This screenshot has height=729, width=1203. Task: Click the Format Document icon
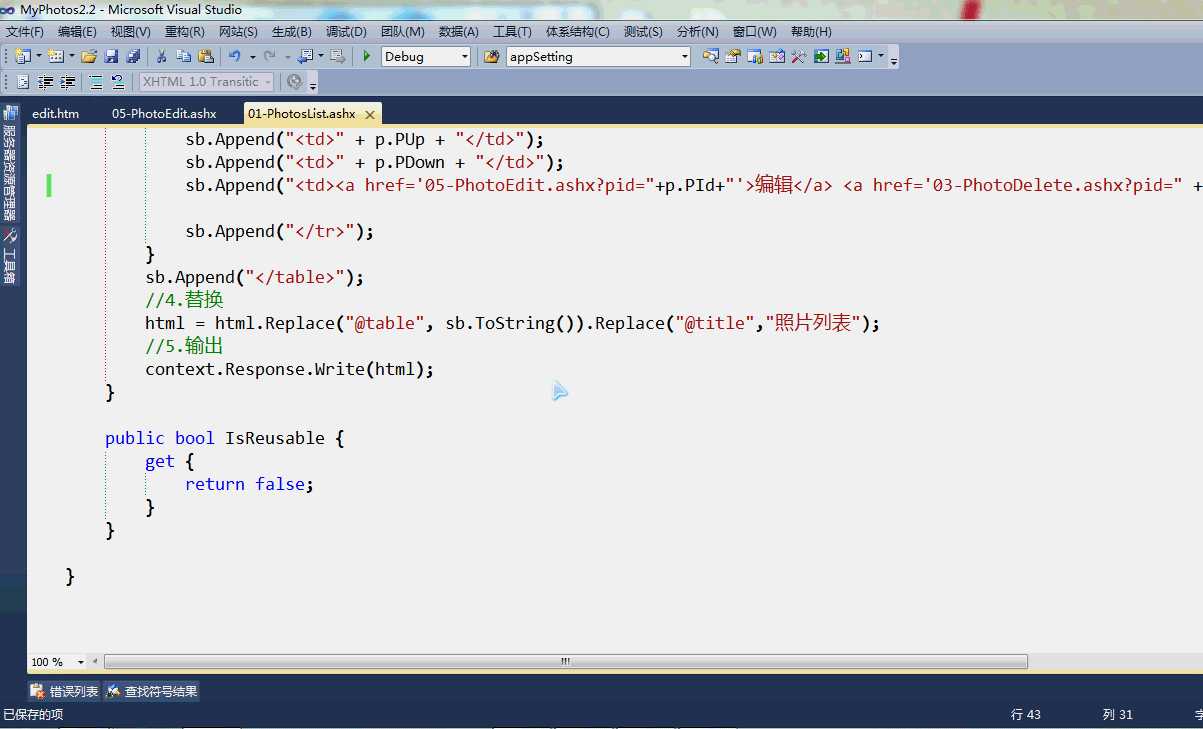point(22,82)
